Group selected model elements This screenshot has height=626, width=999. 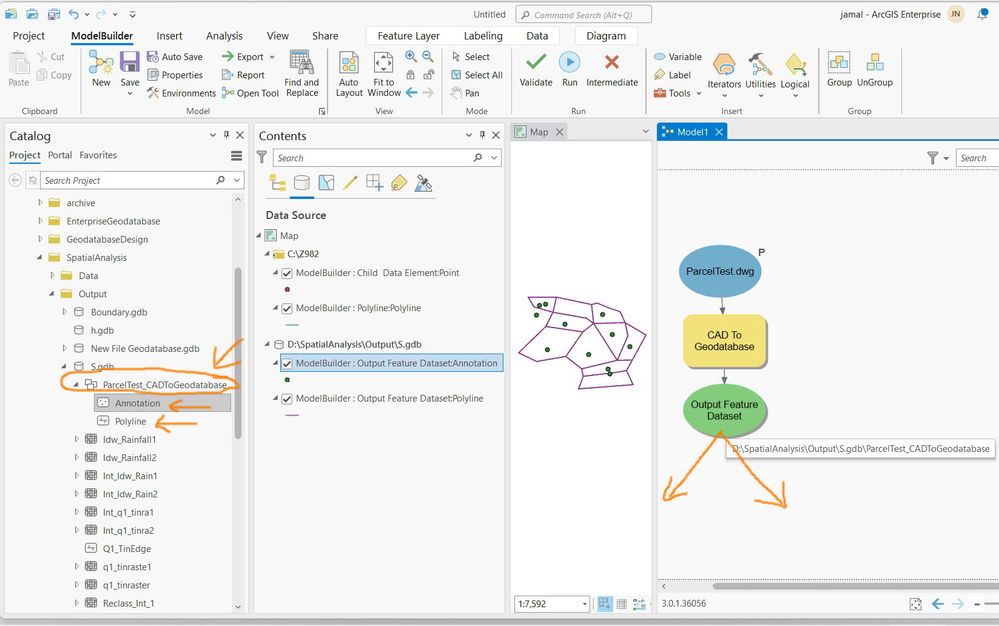pos(839,69)
